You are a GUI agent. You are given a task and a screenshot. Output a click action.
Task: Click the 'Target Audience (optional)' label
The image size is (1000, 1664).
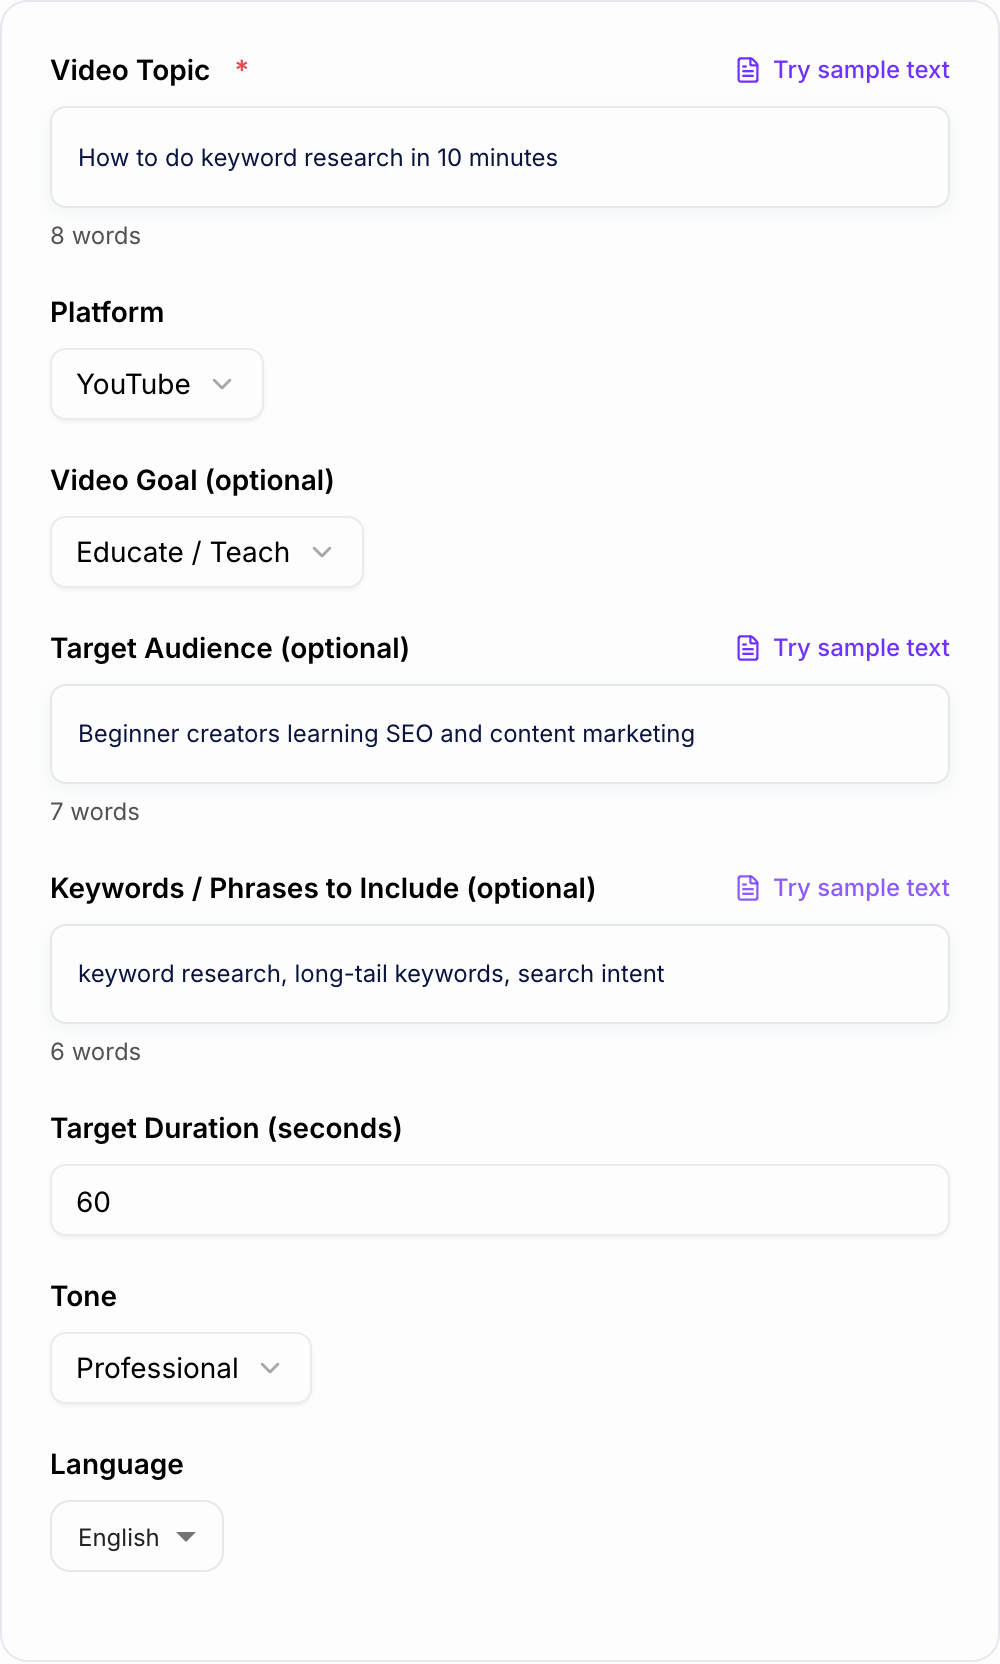click(x=230, y=648)
